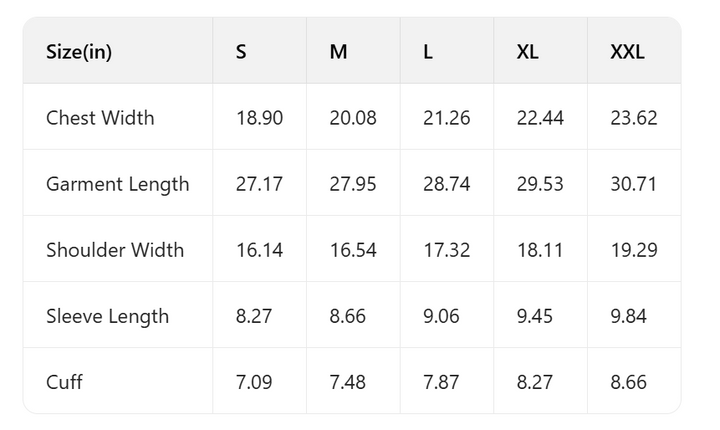Click the Chest Width row label
Image resolution: width=720 pixels, height=430 pixels.
[100, 118]
